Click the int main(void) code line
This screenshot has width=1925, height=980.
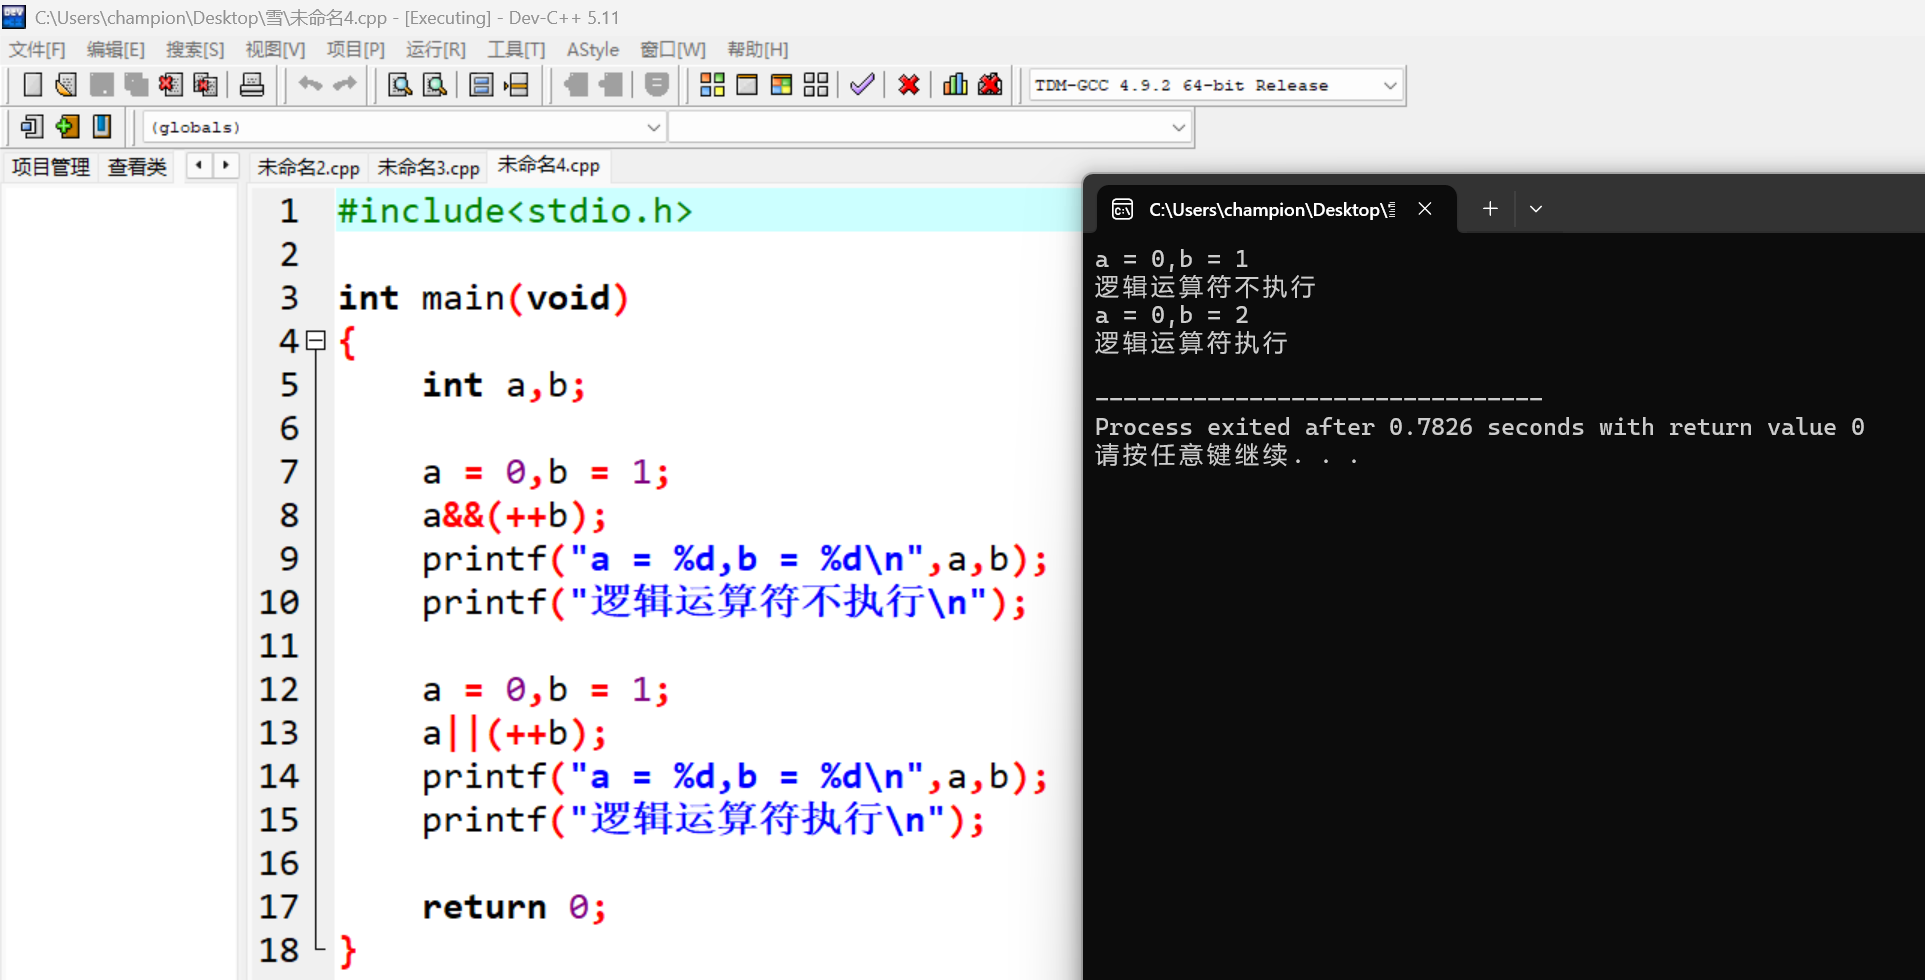pyautogui.click(x=483, y=298)
